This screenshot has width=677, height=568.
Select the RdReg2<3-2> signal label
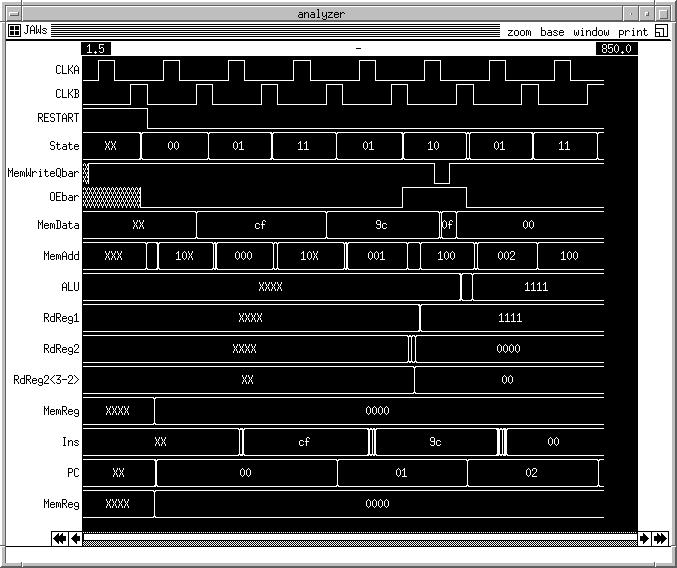tap(46, 380)
